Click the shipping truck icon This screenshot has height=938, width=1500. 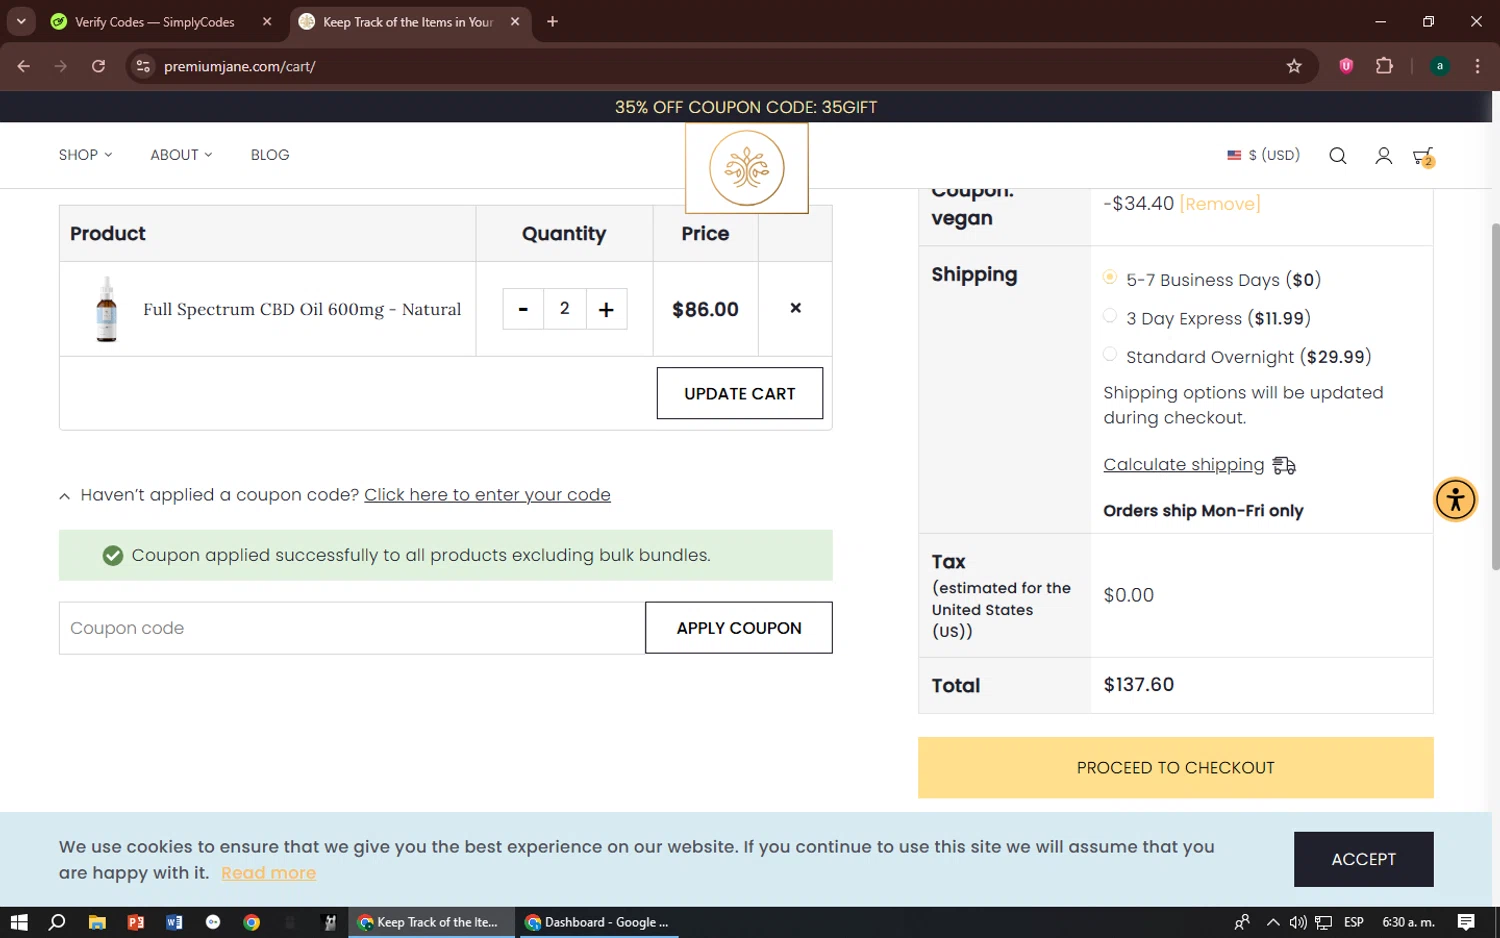[x=1284, y=465]
